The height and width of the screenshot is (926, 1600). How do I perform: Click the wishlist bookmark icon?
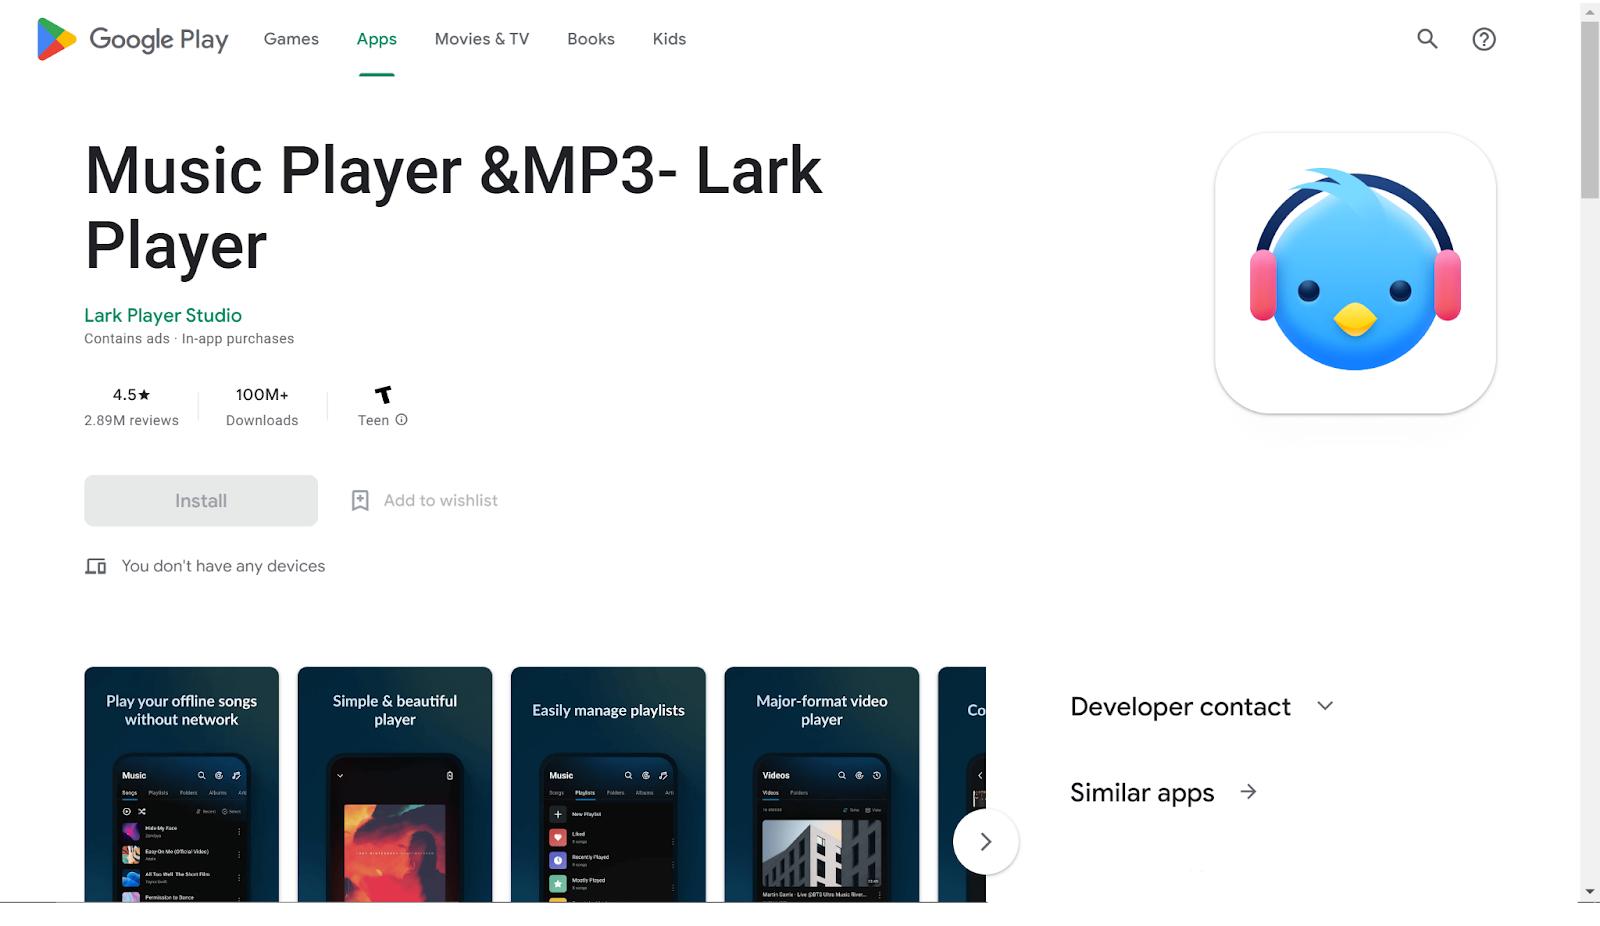360,501
